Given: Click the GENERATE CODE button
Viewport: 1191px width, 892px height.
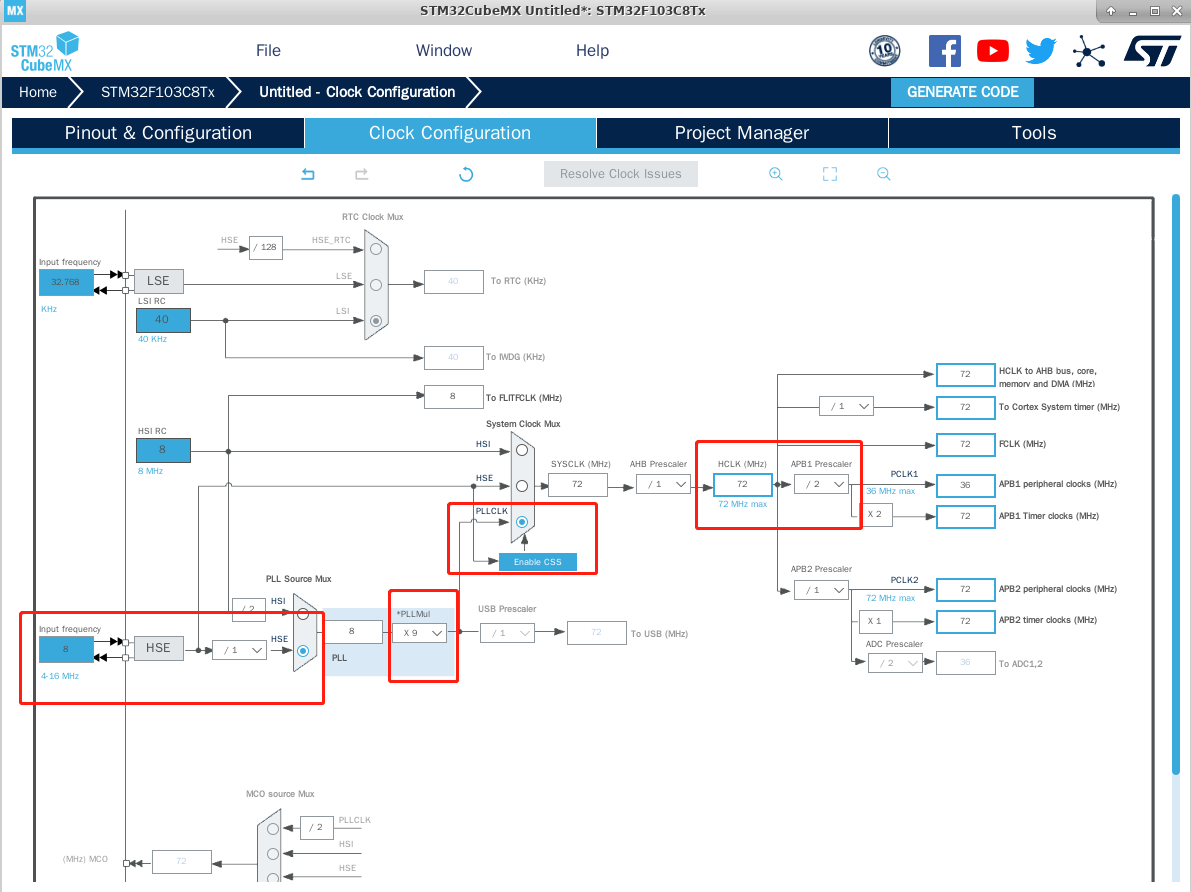Looking at the screenshot, I should pos(962,92).
